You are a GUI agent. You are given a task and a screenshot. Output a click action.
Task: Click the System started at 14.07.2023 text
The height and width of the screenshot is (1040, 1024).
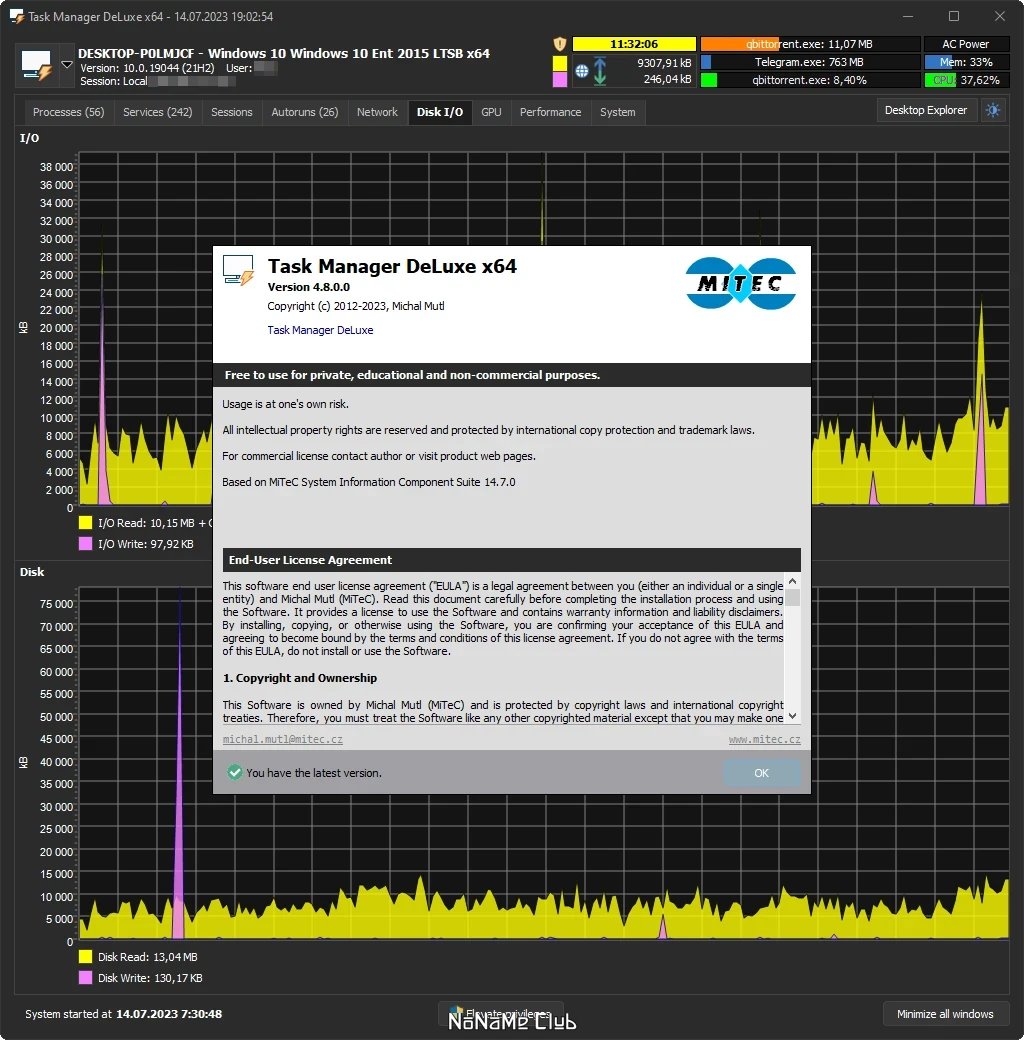(123, 1013)
